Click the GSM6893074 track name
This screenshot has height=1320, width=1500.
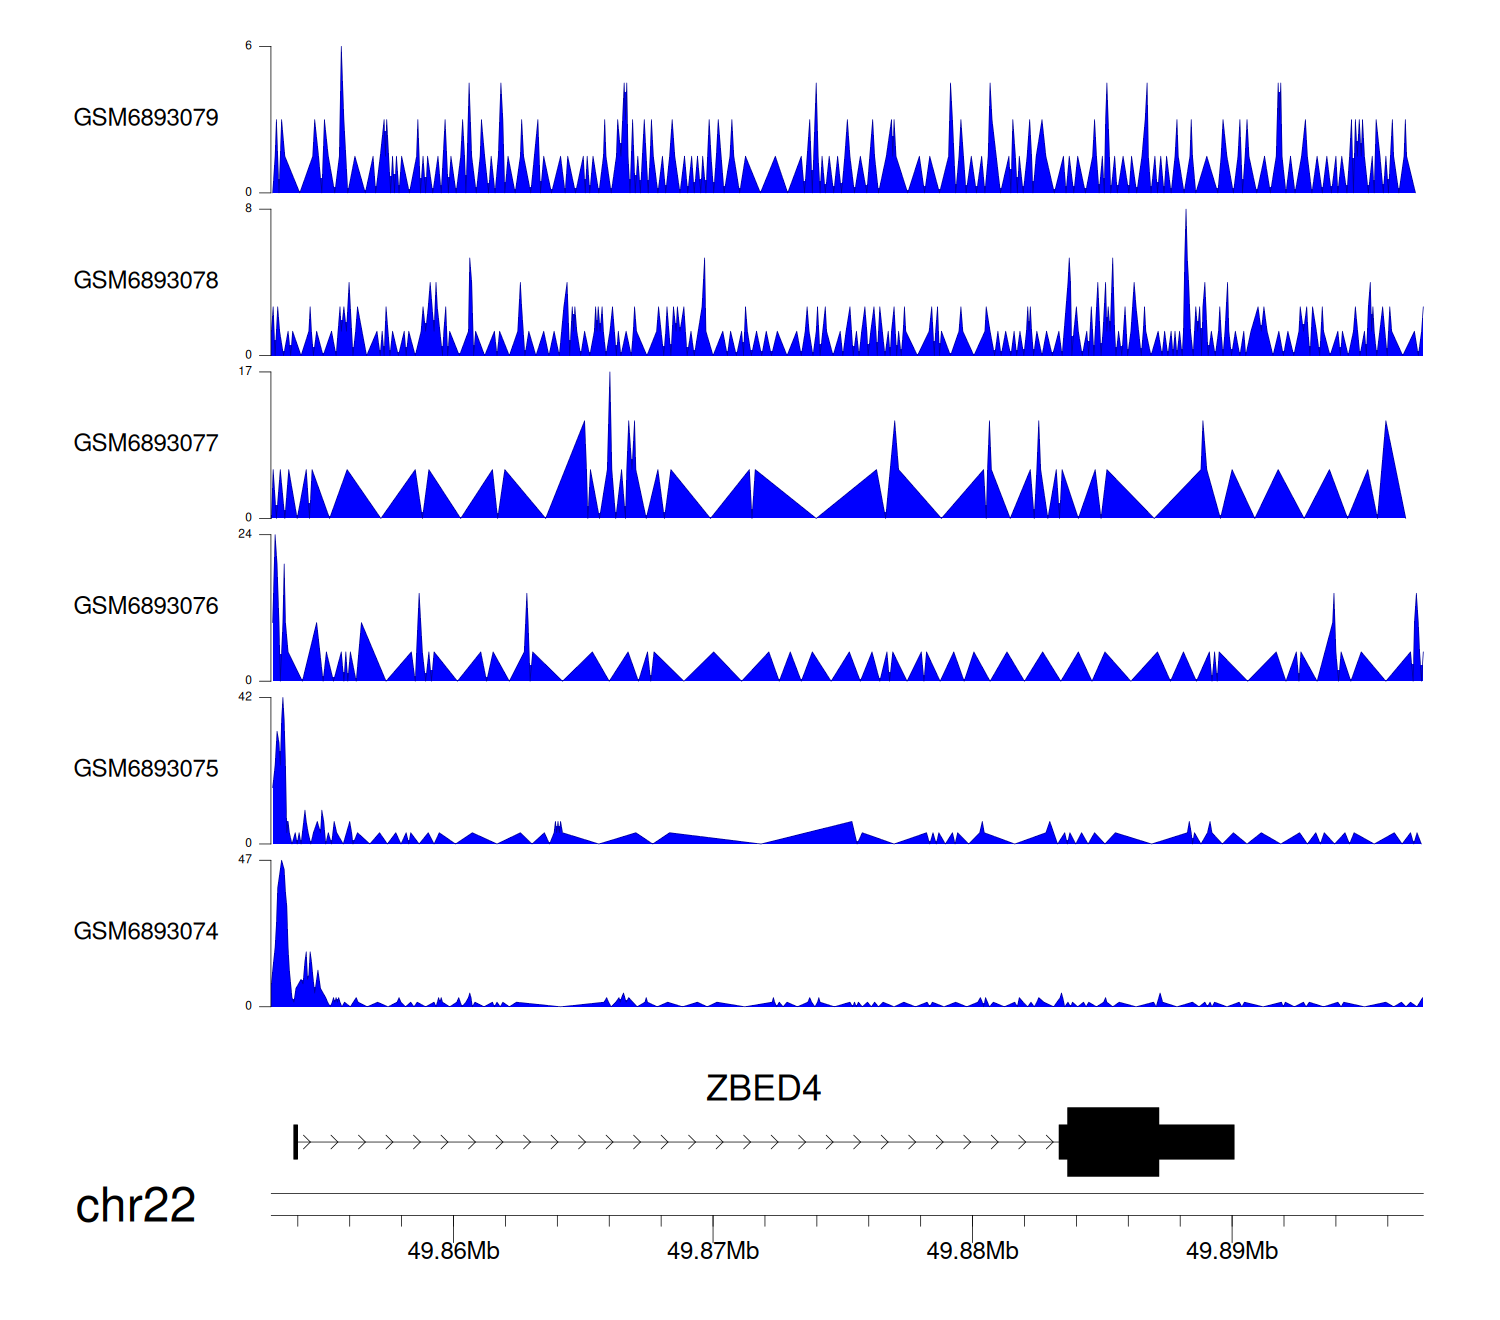pyautogui.click(x=146, y=932)
